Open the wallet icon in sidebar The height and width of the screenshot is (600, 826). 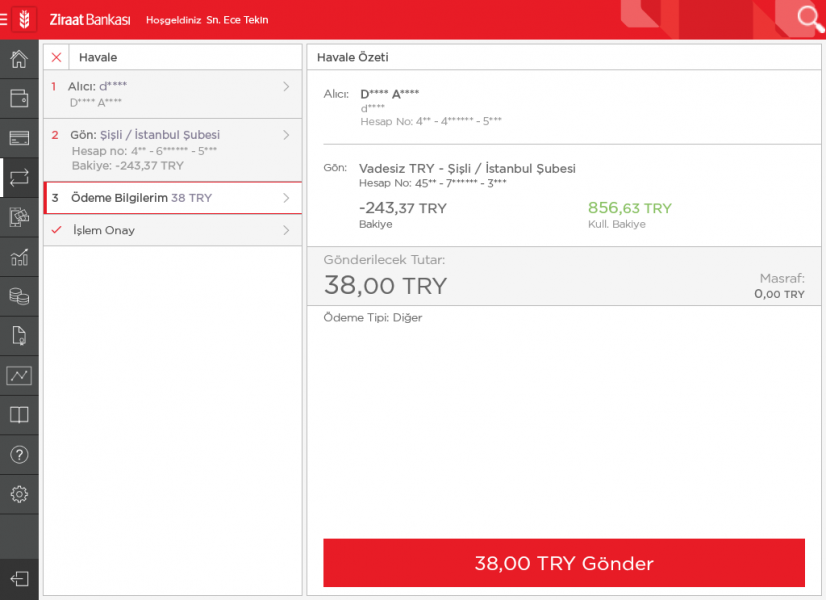point(19,98)
